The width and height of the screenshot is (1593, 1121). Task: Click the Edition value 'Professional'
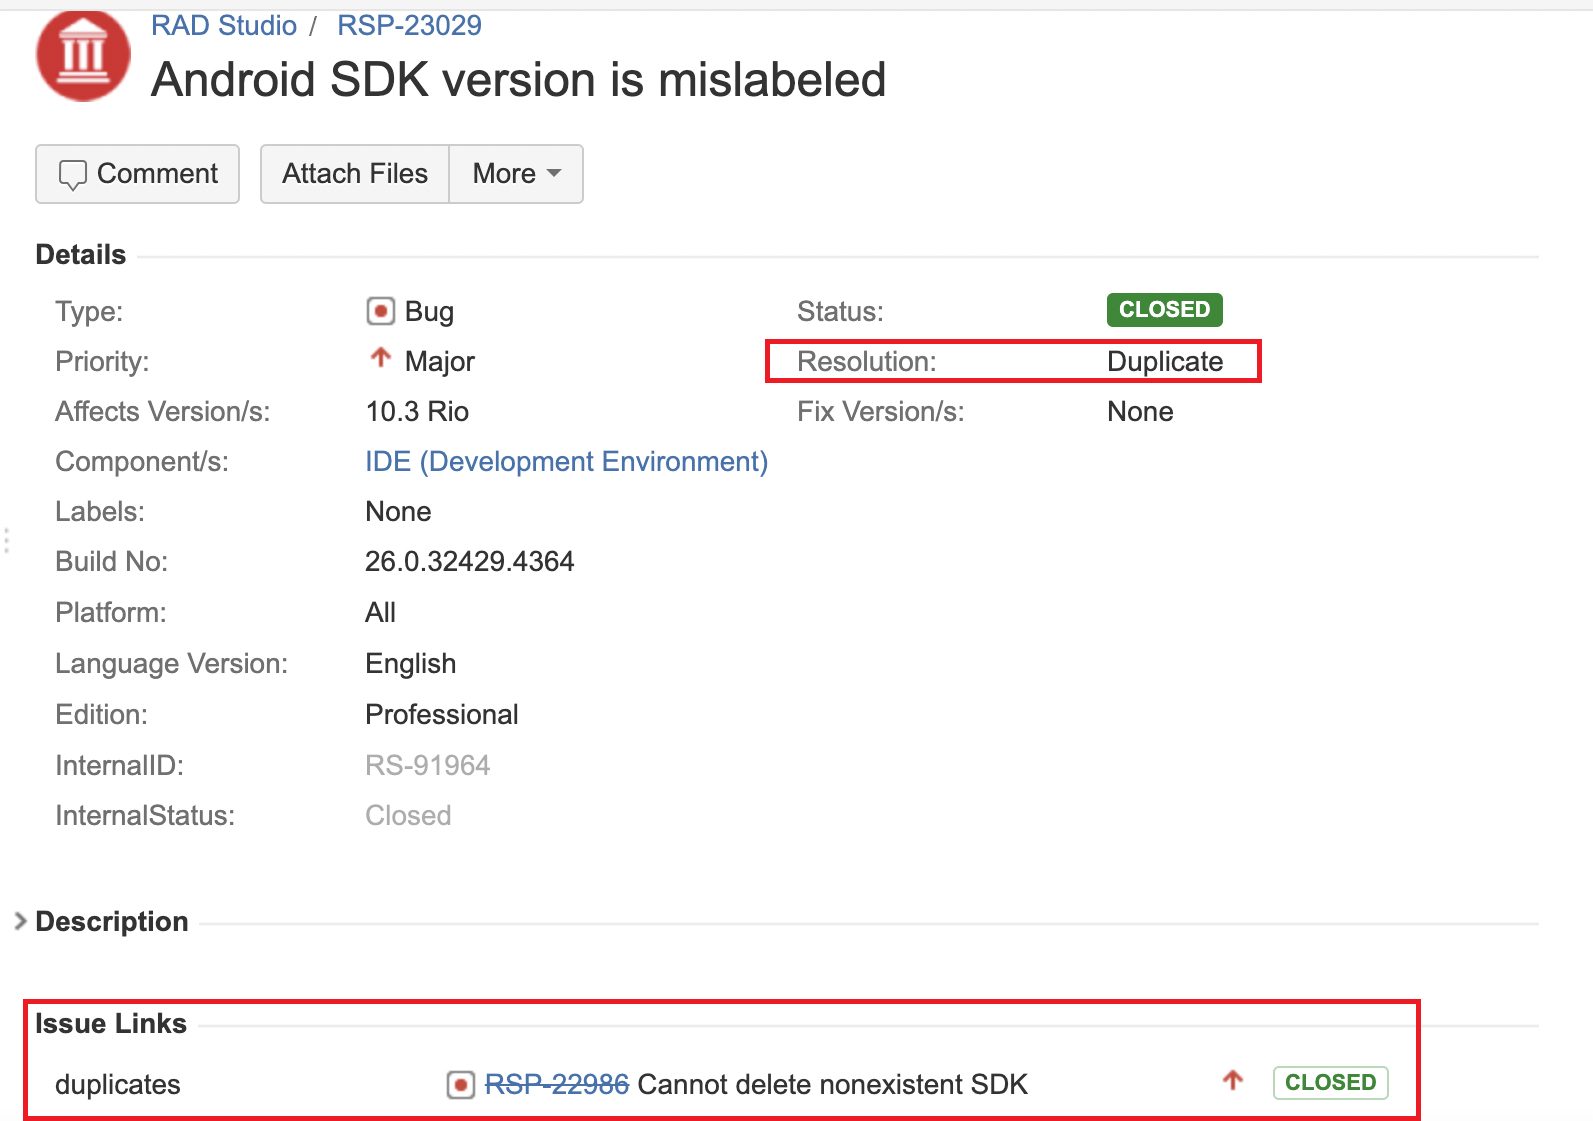442,714
